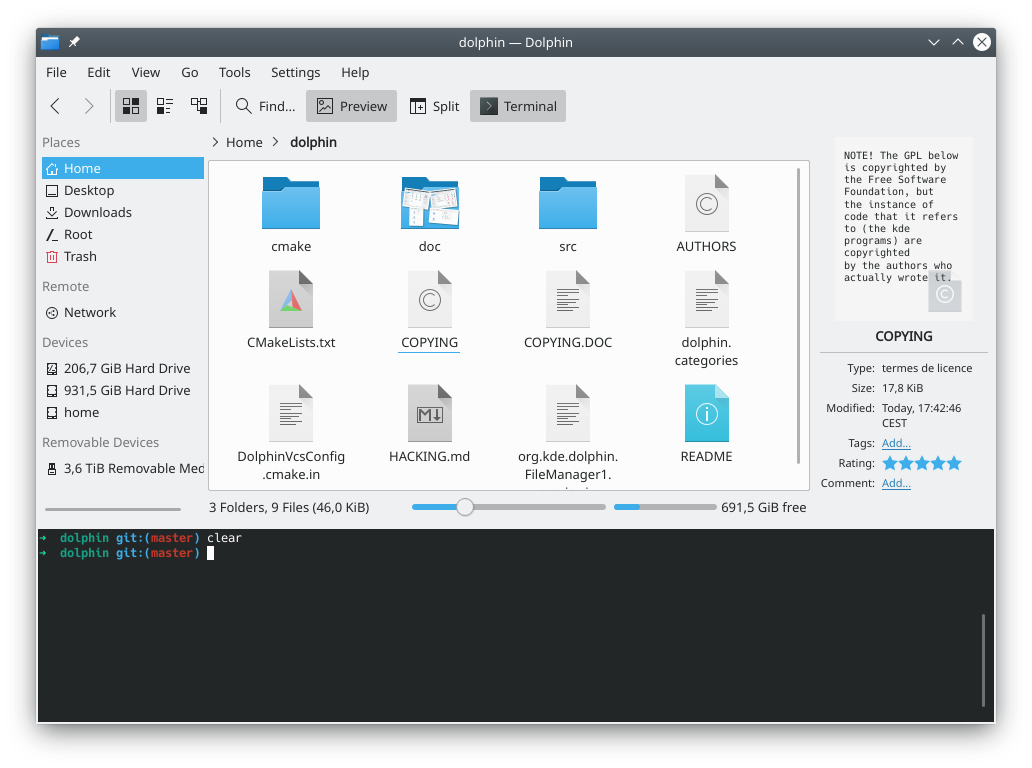1032x768 pixels.
Task: Select the dolphin.categories file icon
Action: pos(707,299)
